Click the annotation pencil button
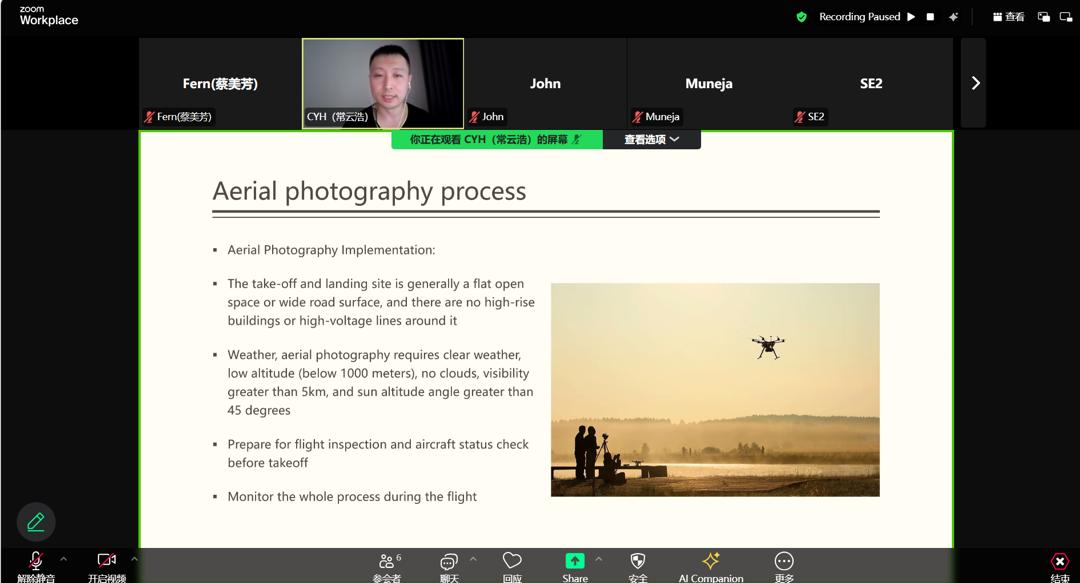Screen dimensions: 1080x583 pyautogui.click(x=36, y=522)
